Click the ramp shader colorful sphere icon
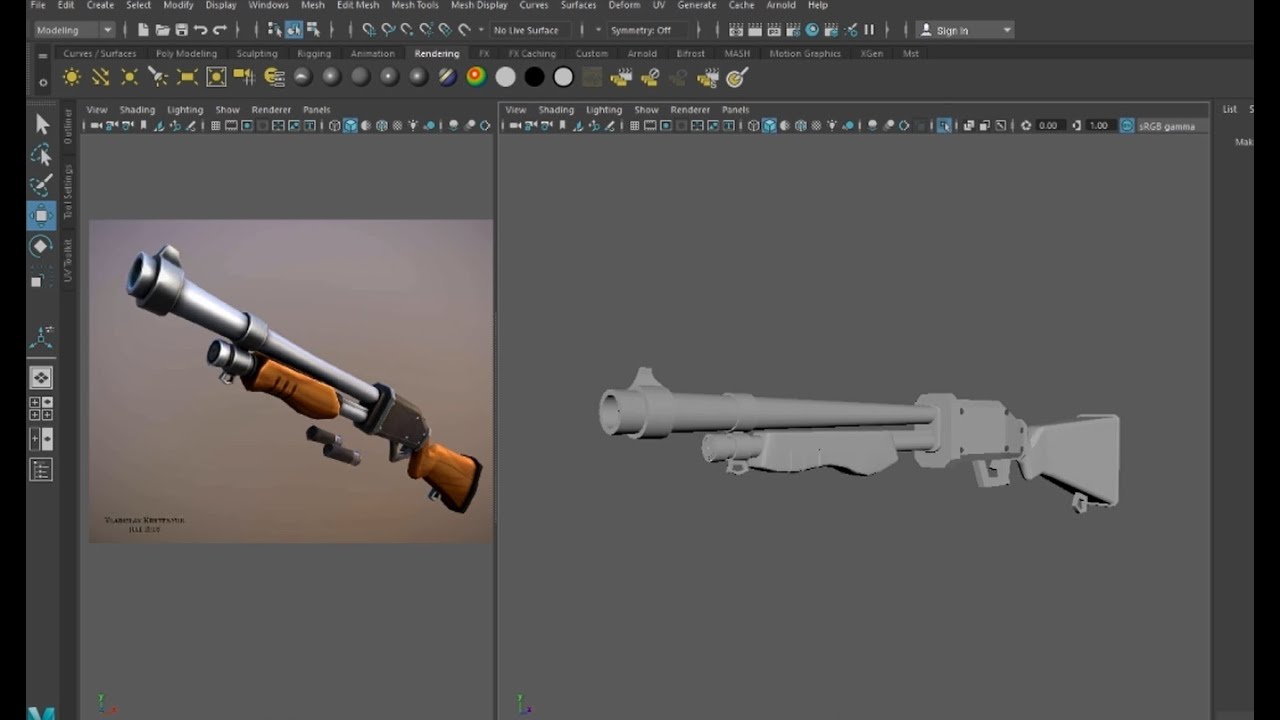Viewport: 1280px width, 720px height. (x=476, y=77)
